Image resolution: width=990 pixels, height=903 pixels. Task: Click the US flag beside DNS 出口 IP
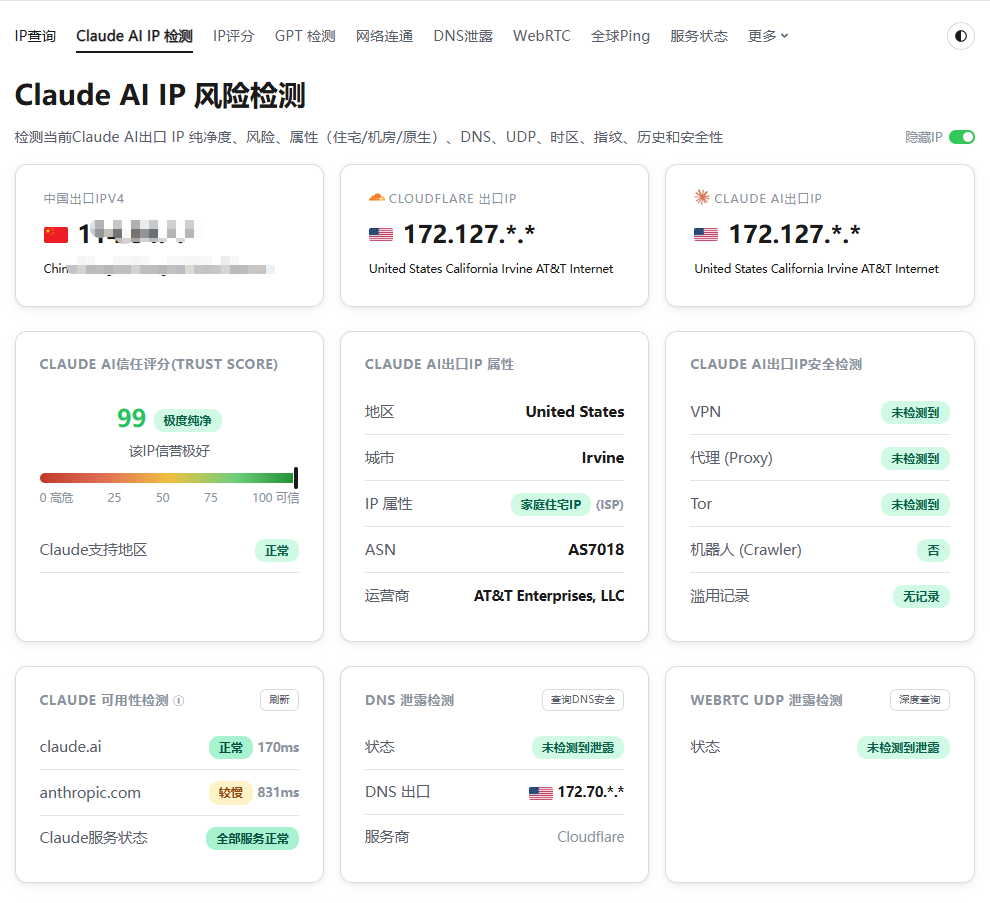(x=540, y=792)
